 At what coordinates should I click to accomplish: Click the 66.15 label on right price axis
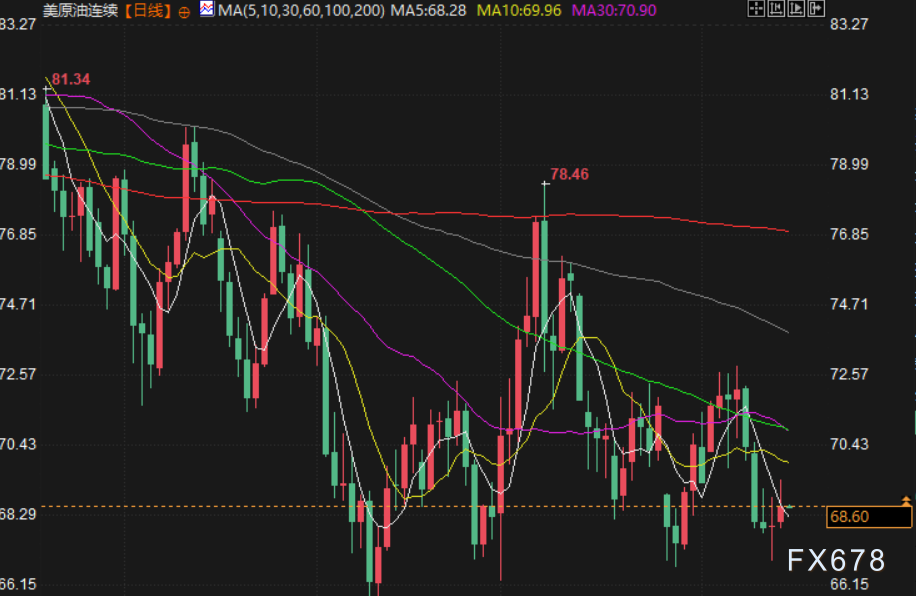(849, 584)
